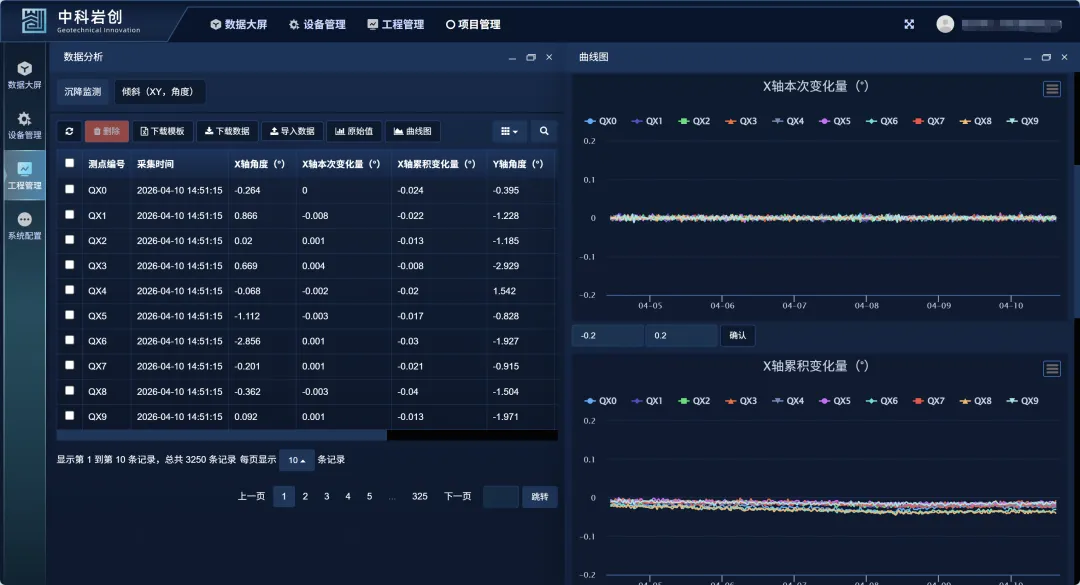Expand the column display dropdown
The width and height of the screenshot is (1080, 585).
point(509,131)
